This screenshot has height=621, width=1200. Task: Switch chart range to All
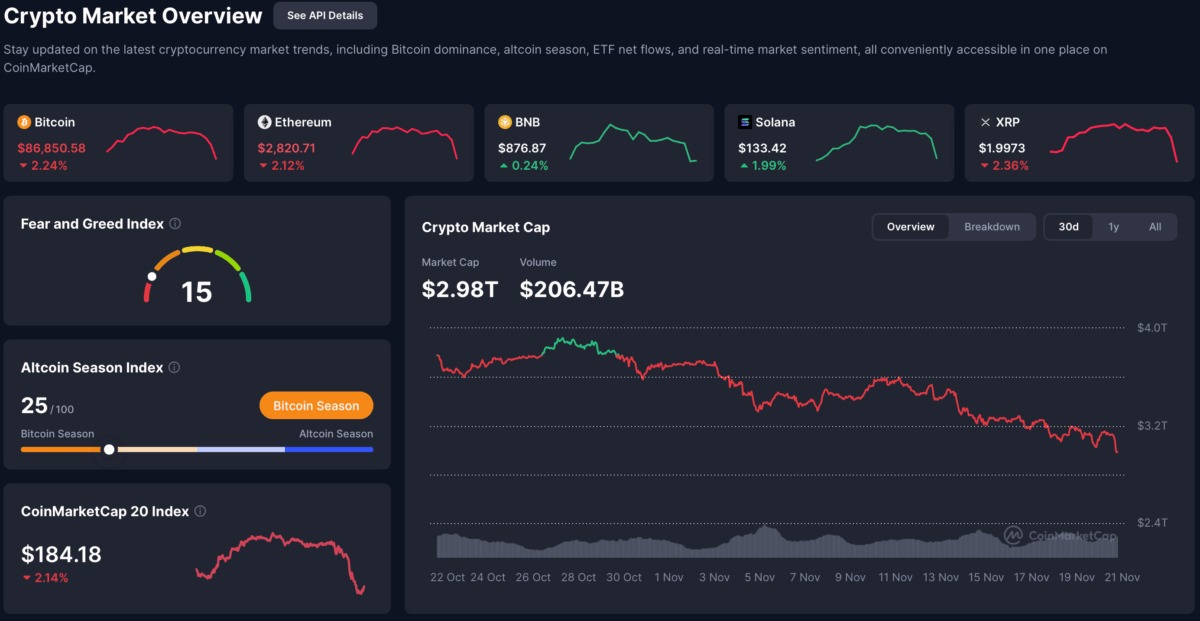pos(1155,227)
